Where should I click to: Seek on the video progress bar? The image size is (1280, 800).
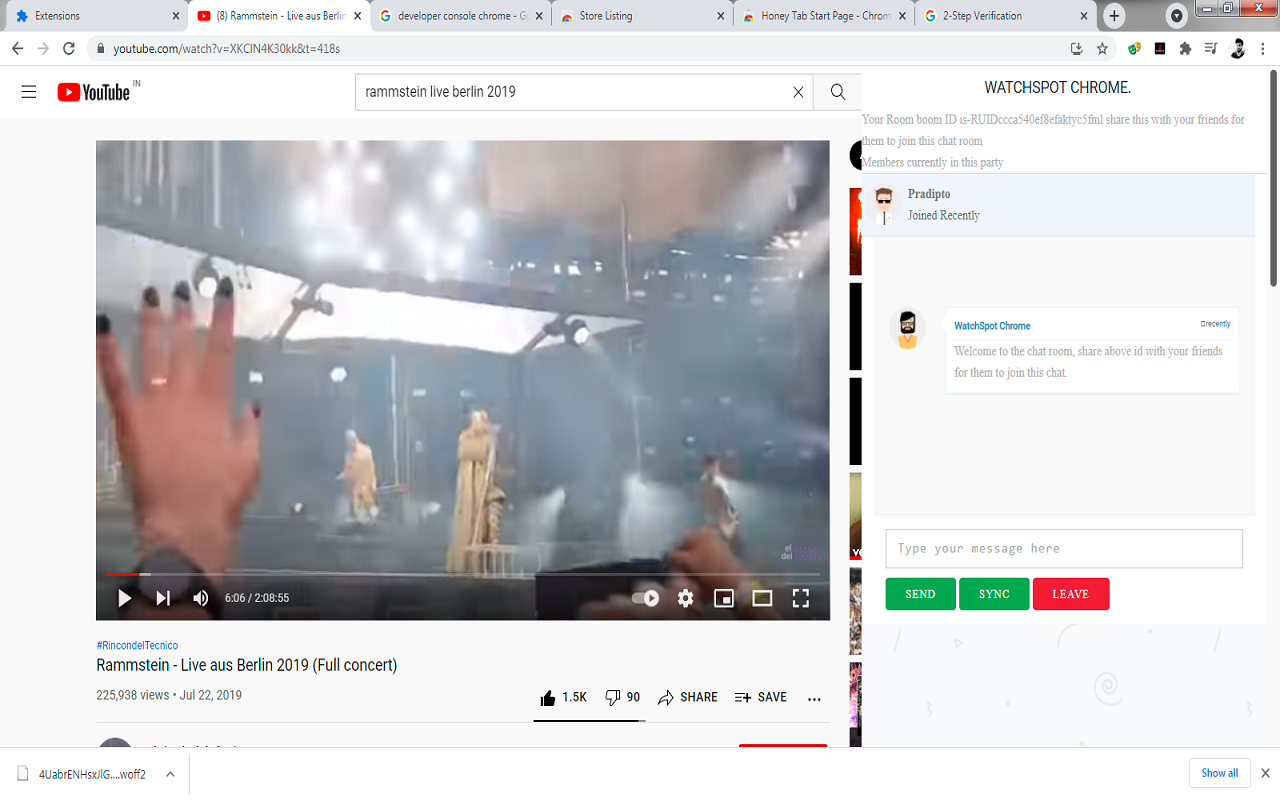point(462,574)
